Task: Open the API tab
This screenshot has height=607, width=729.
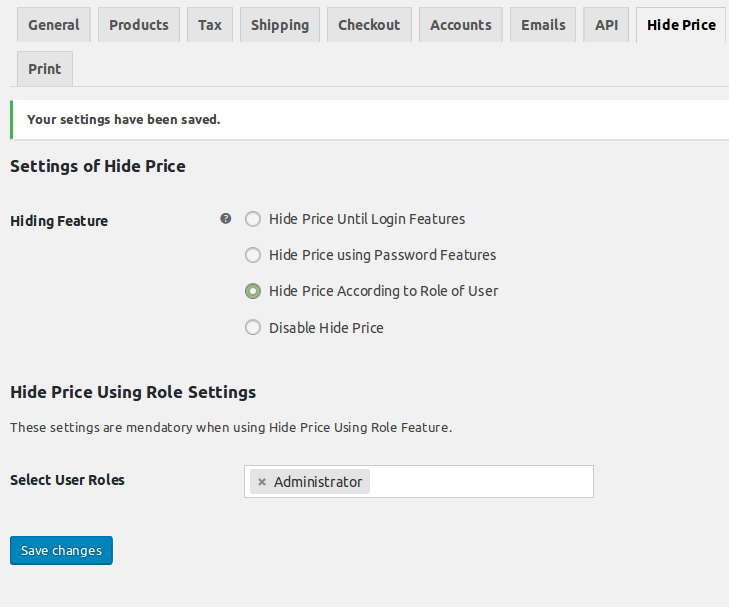Action: [607, 25]
